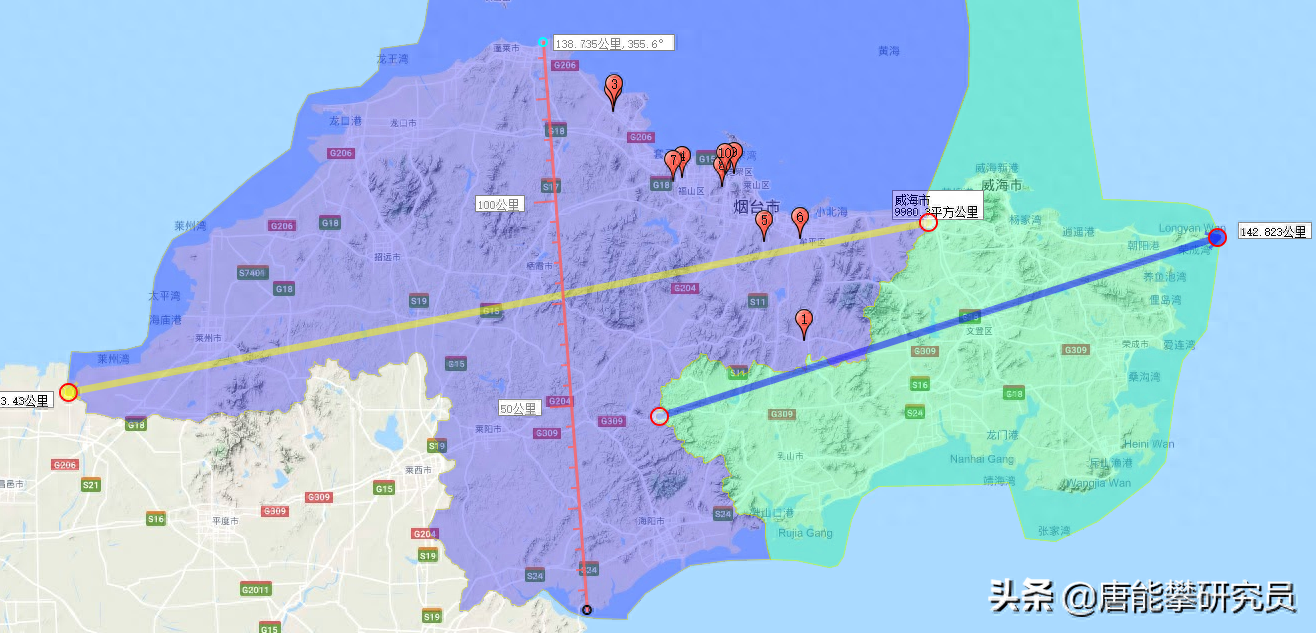Select map marker number 7
The image size is (1316, 633).
coord(672,162)
